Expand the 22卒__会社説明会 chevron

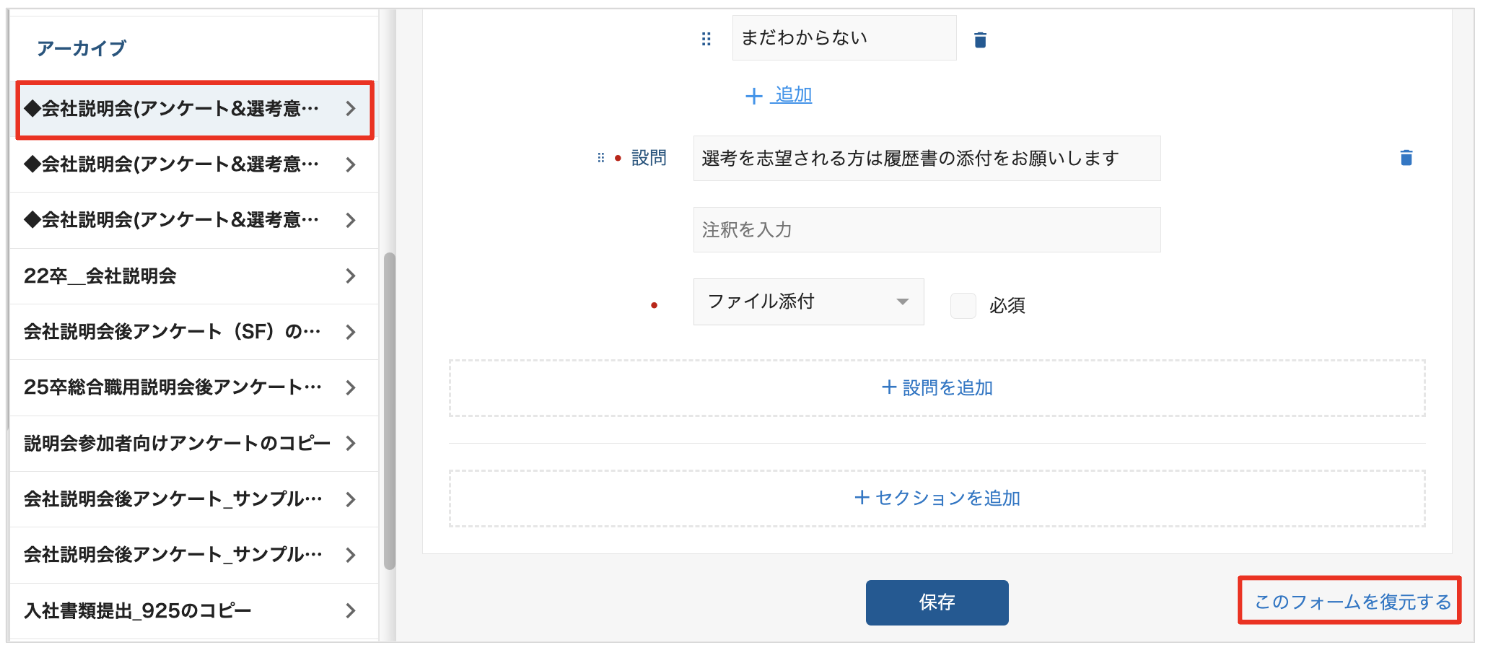point(350,276)
